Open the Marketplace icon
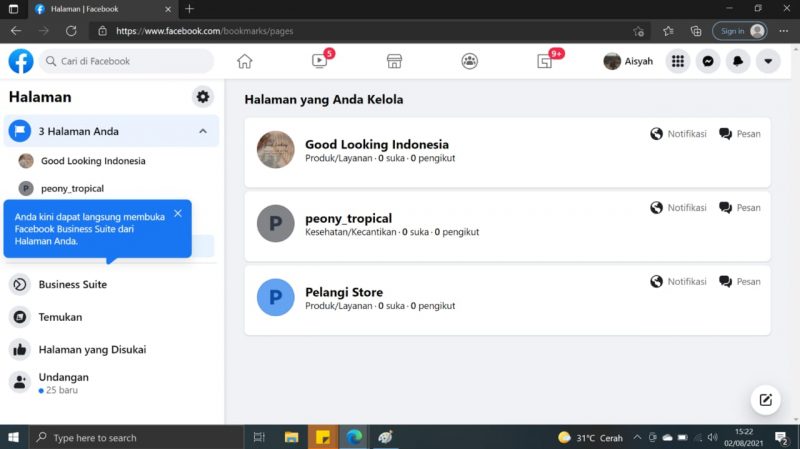Image resolution: width=800 pixels, height=449 pixels. [394, 61]
